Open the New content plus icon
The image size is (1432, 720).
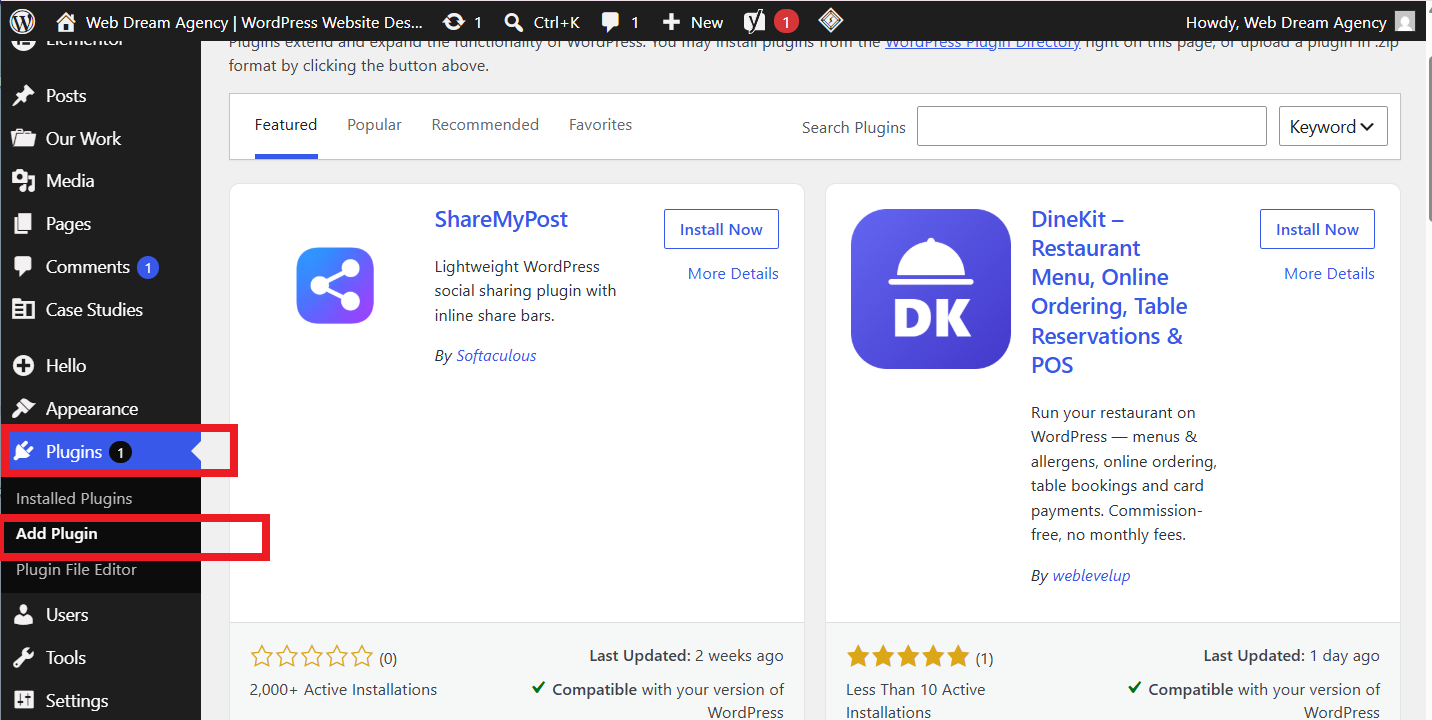point(671,22)
